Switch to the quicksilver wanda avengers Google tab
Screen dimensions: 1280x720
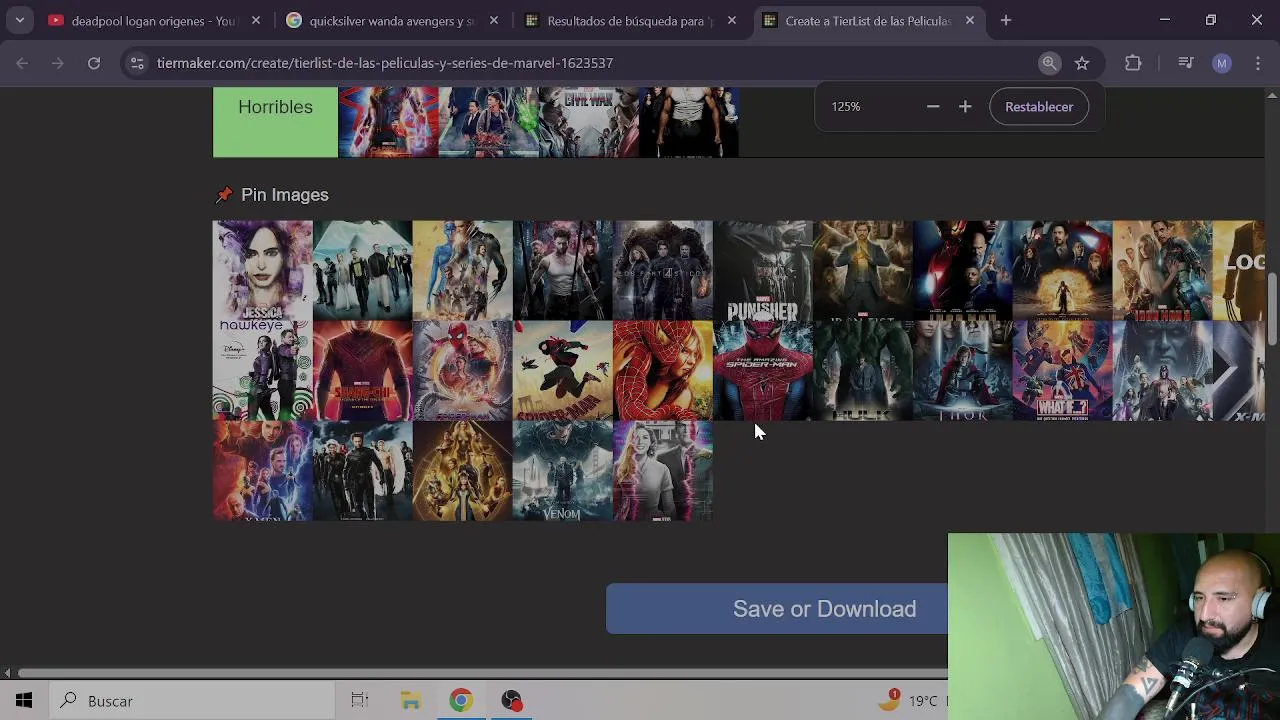pos(392,20)
